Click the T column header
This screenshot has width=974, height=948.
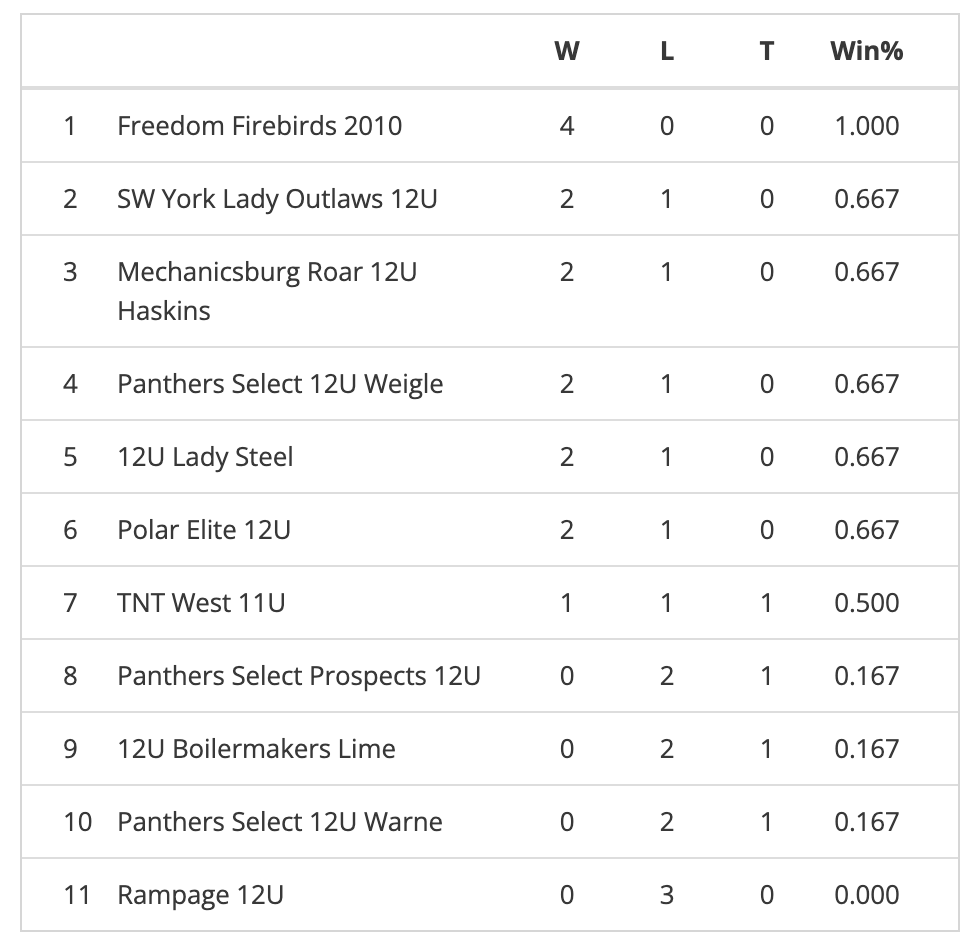[766, 51]
